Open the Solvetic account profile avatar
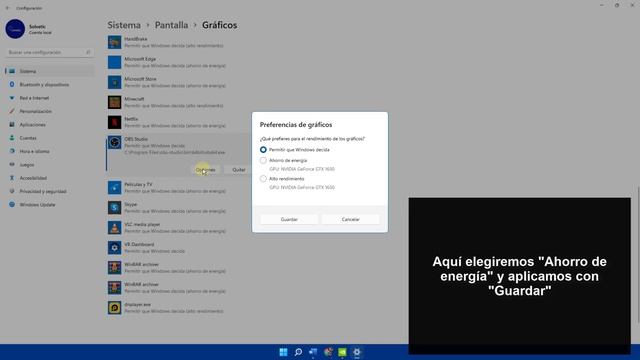Image resolution: width=640 pixels, height=360 pixels. (15, 29)
